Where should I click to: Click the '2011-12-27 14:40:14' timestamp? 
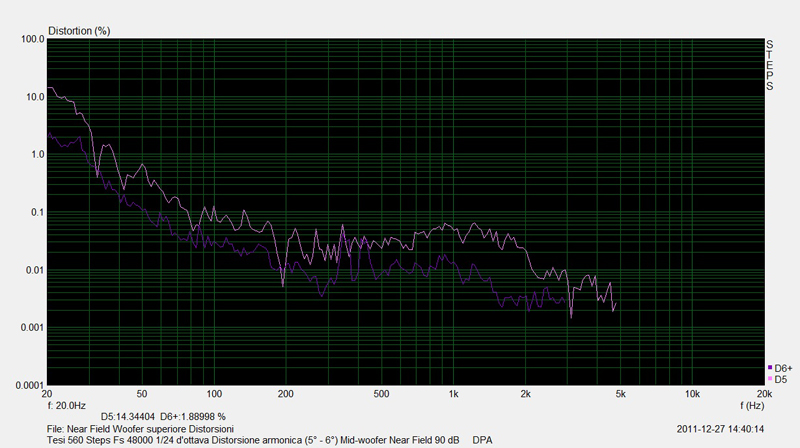[720, 429]
